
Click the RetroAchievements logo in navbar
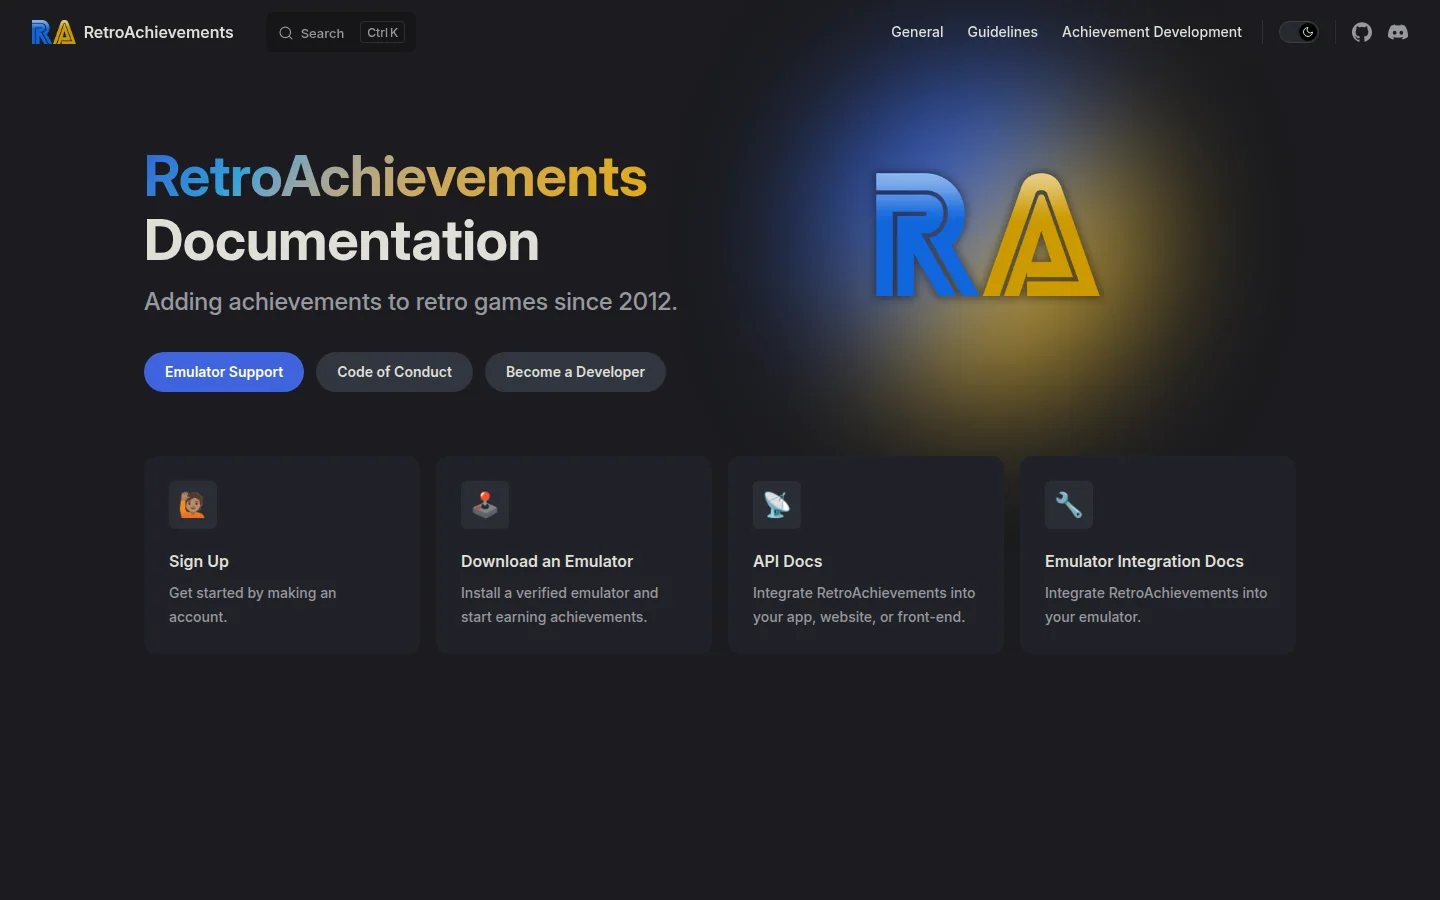click(x=54, y=32)
